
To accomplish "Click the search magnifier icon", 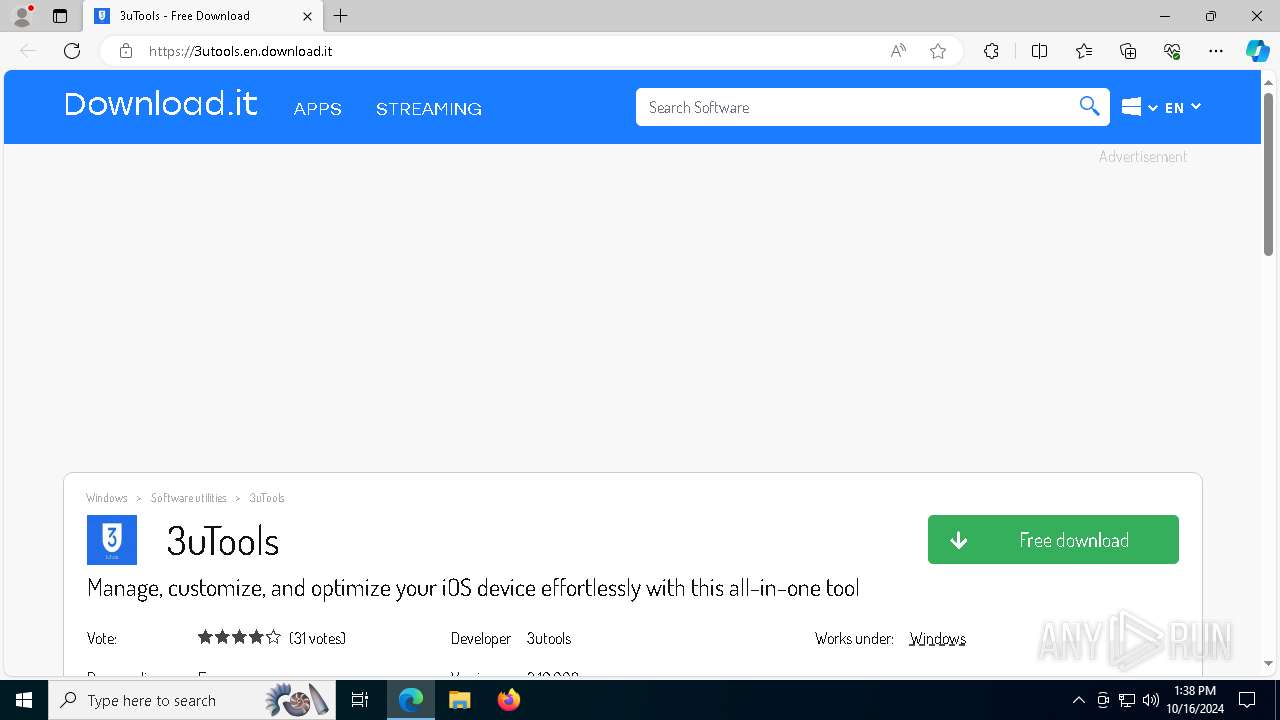I will [x=1090, y=106].
